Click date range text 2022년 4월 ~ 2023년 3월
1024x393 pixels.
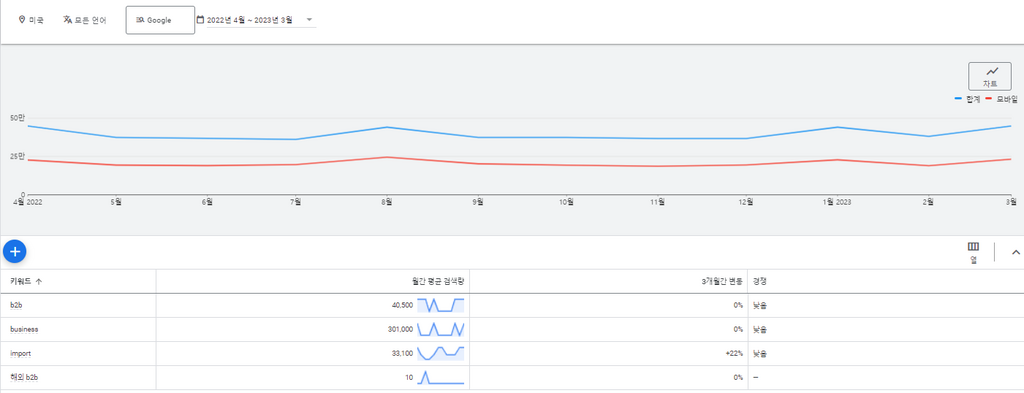[249, 20]
